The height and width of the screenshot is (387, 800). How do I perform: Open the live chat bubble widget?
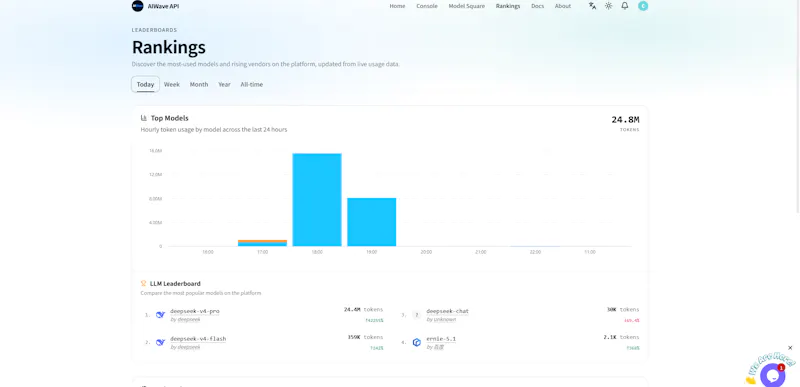tap(772, 375)
